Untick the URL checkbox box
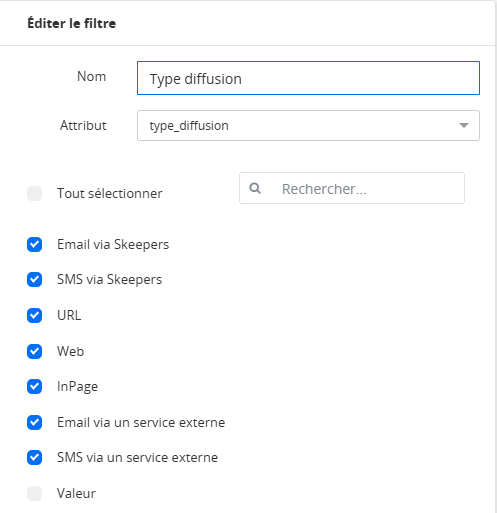 [x=34, y=315]
